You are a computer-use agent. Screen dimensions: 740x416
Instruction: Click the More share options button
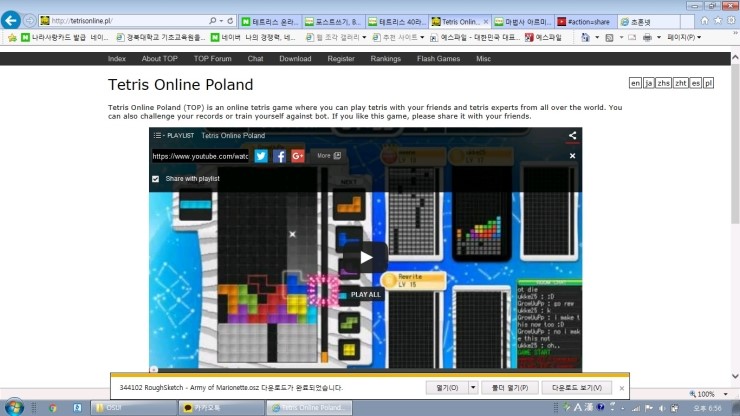[x=329, y=155]
